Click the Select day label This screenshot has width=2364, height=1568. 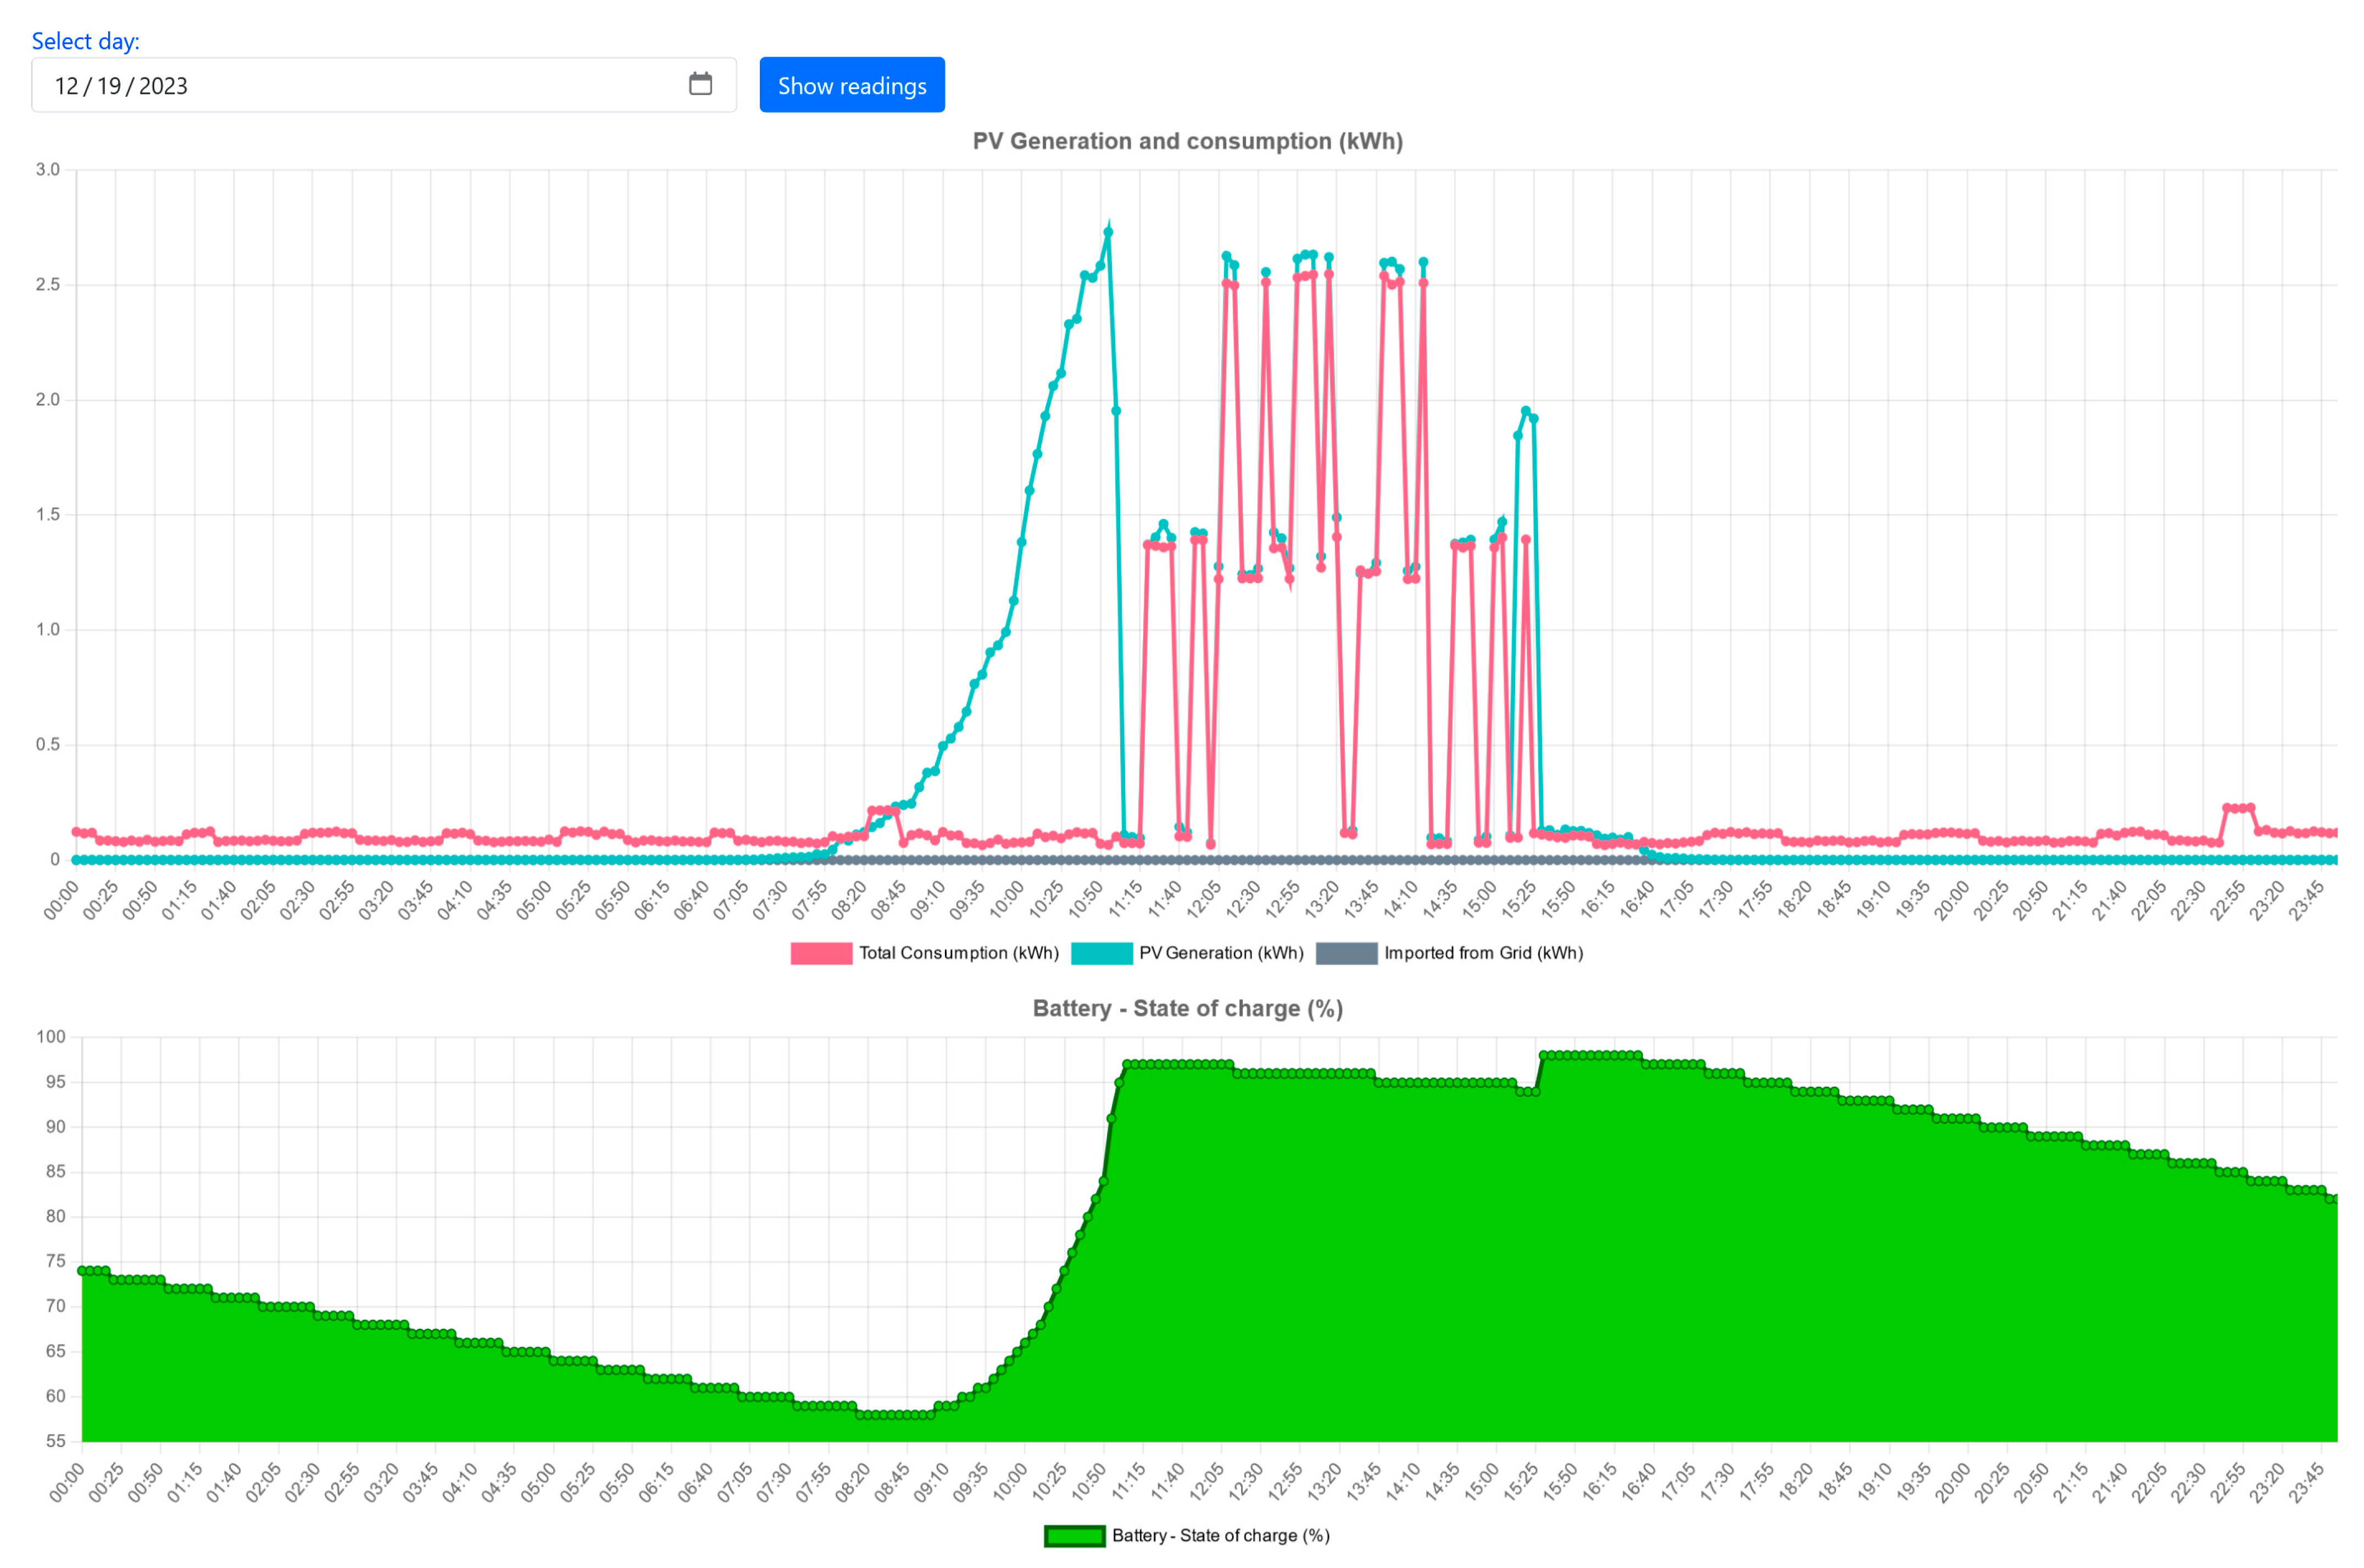tap(85, 41)
